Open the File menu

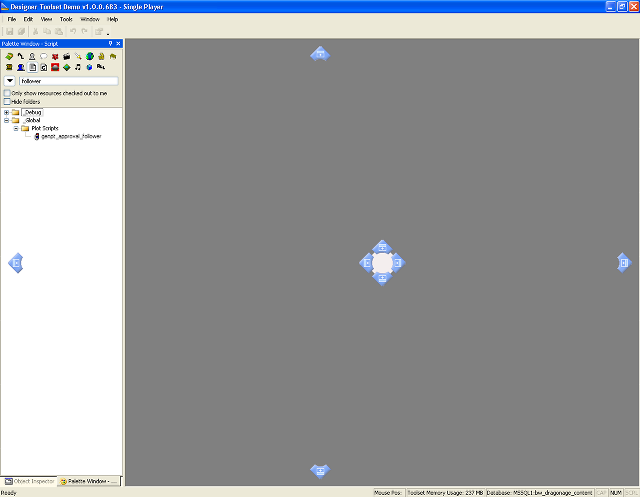(x=12, y=19)
